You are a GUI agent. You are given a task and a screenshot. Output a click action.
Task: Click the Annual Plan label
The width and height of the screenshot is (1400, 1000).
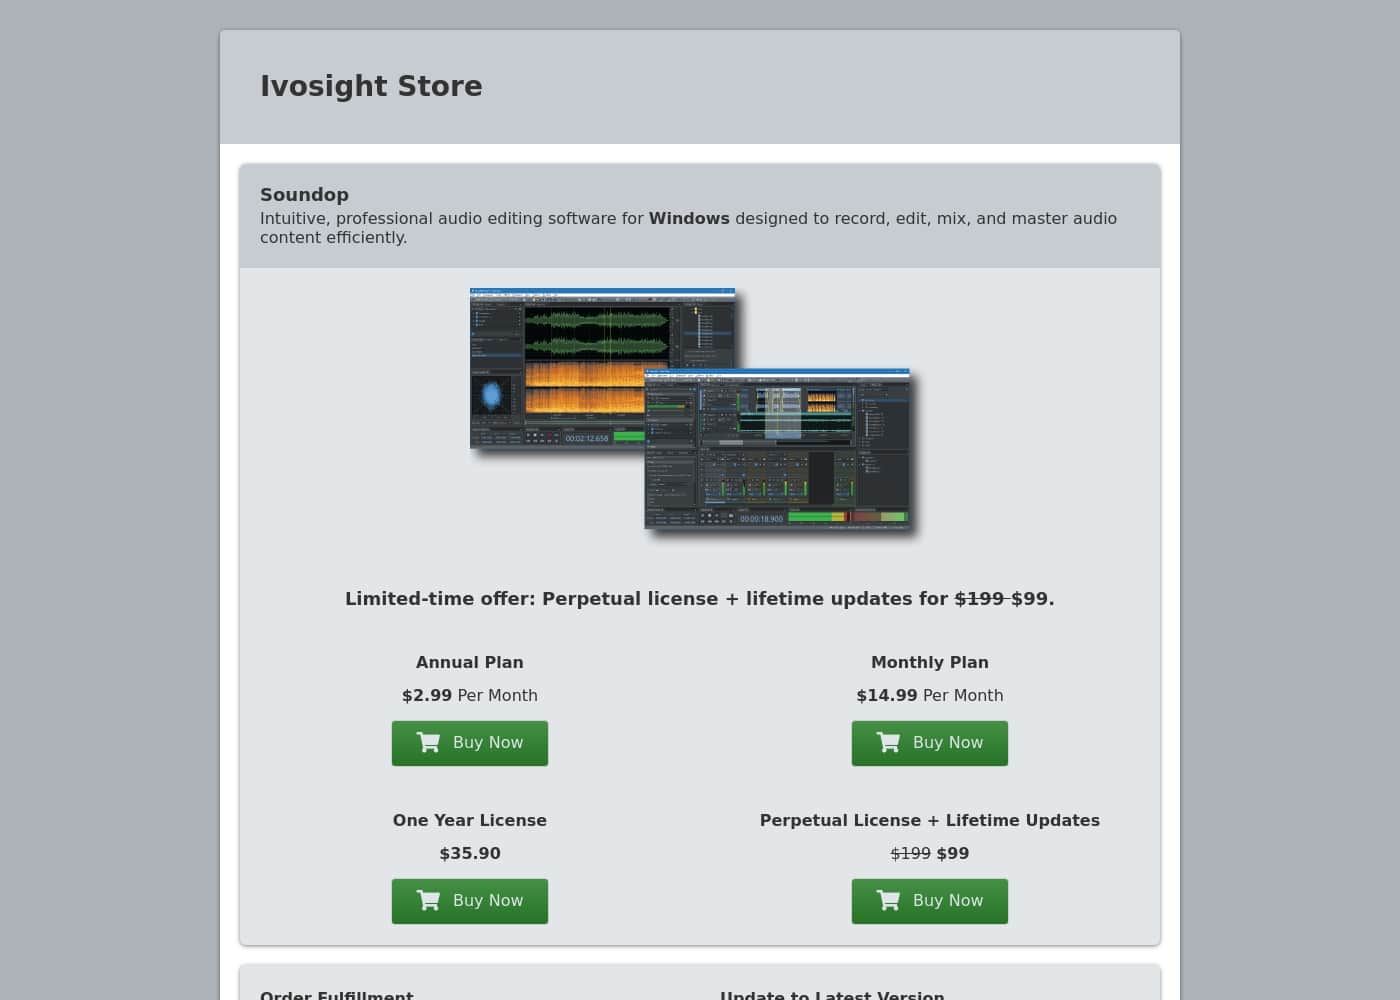pos(470,662)
